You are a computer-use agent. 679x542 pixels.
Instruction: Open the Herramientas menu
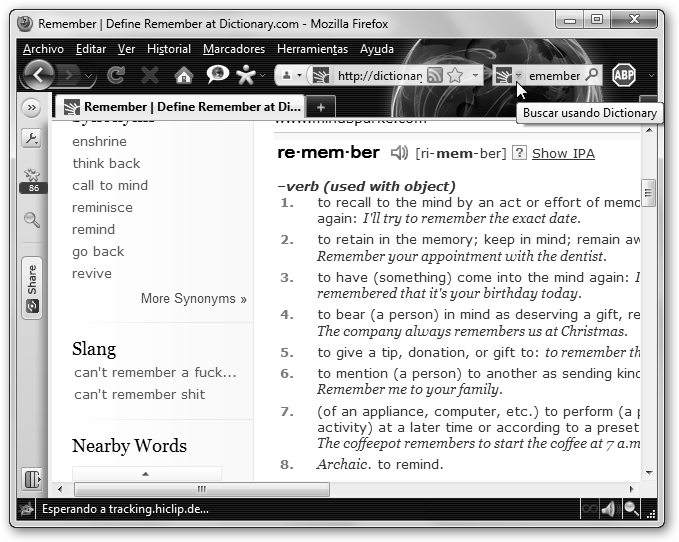[314, 48]
